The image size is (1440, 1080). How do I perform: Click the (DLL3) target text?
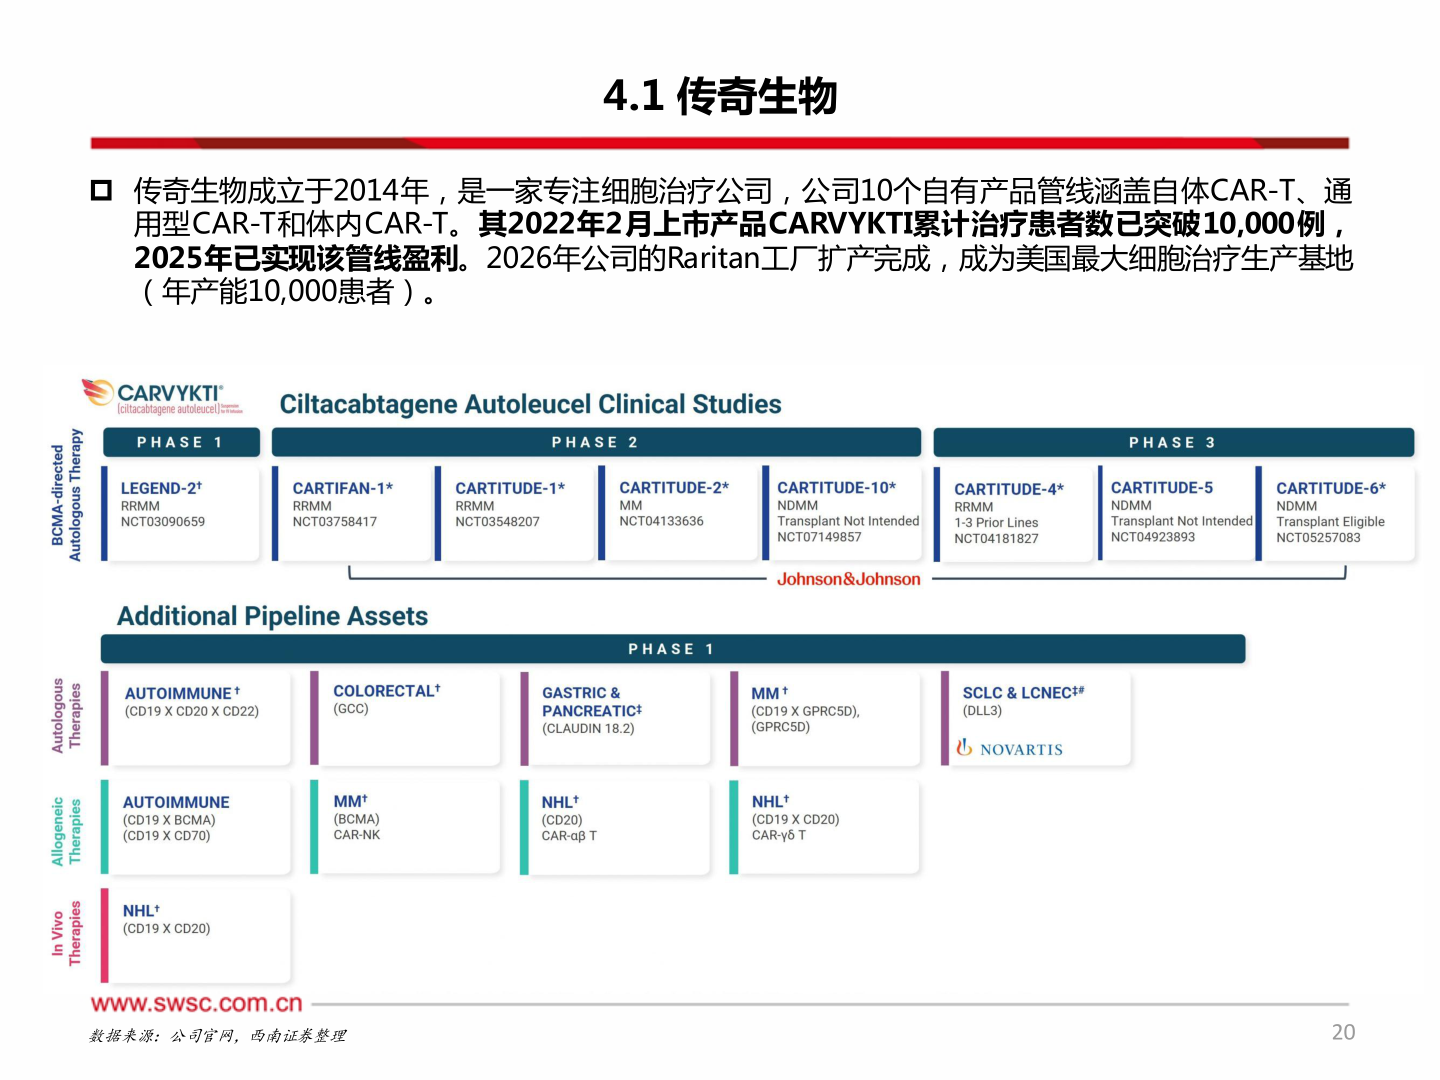pyautogui.click(x=982, y=711)
